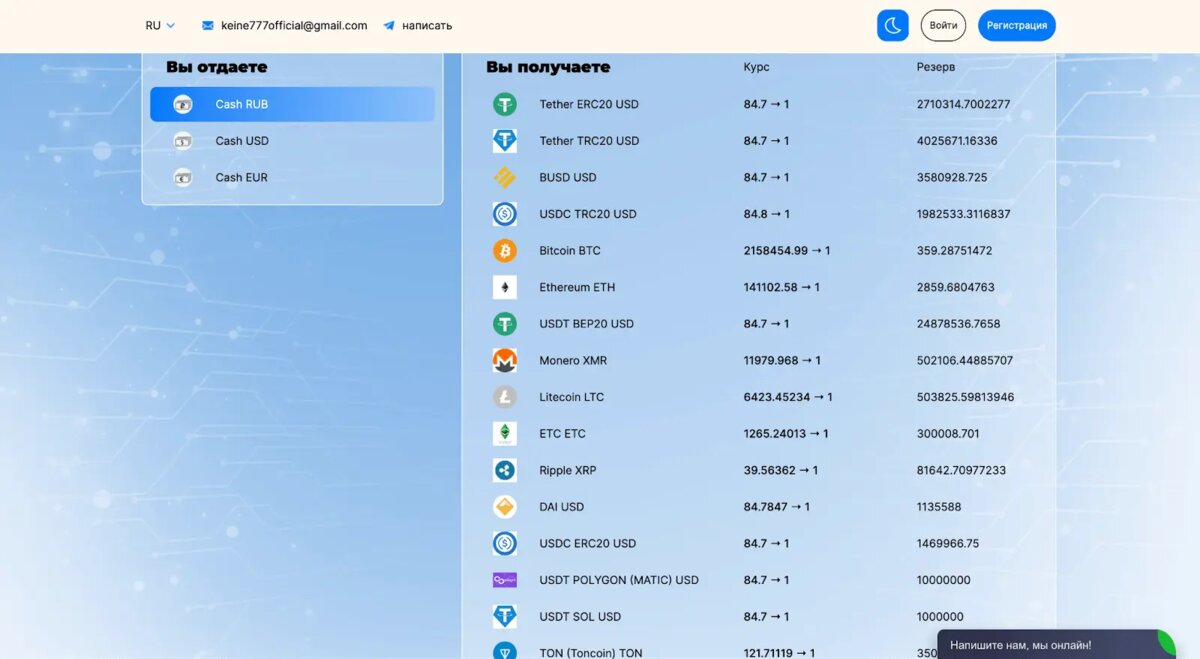Click the Регистрация button

1016,26
